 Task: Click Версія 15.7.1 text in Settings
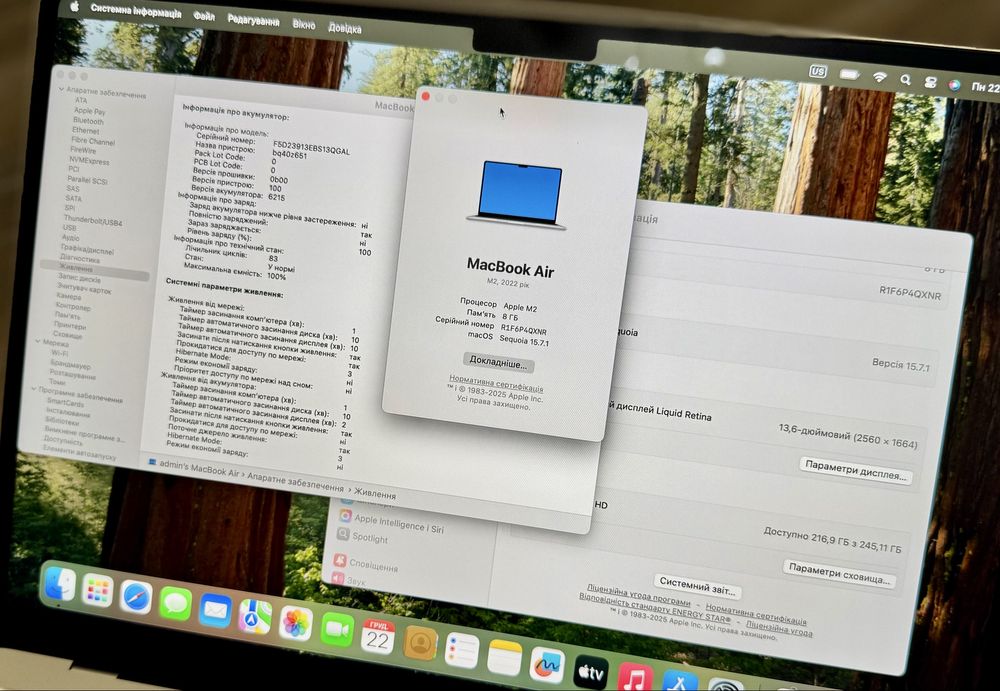click(x=901, y=364)
